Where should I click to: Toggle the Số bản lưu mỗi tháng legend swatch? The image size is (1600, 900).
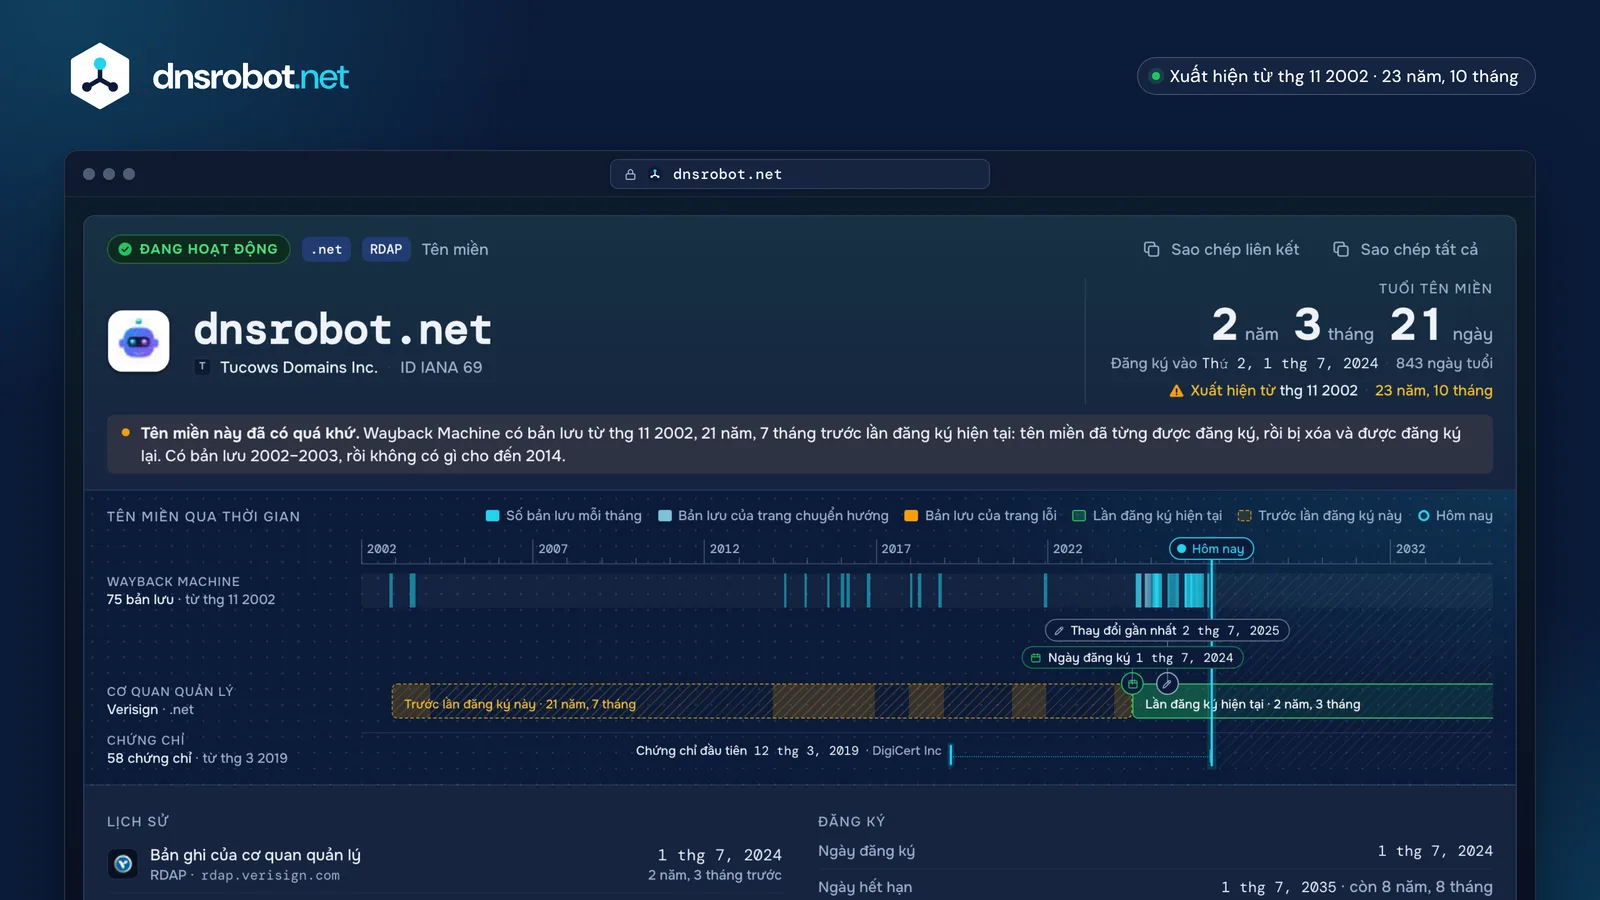pos(492,516)
